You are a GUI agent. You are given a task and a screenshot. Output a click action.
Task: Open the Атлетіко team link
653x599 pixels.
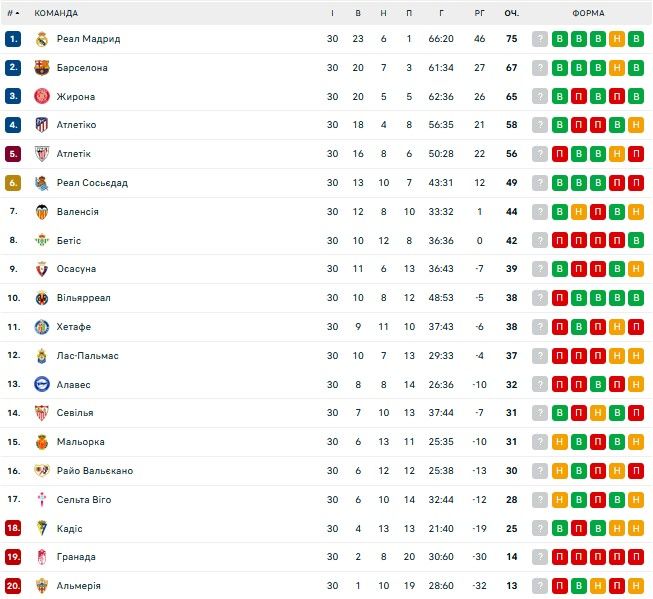[x=77, y=125]
